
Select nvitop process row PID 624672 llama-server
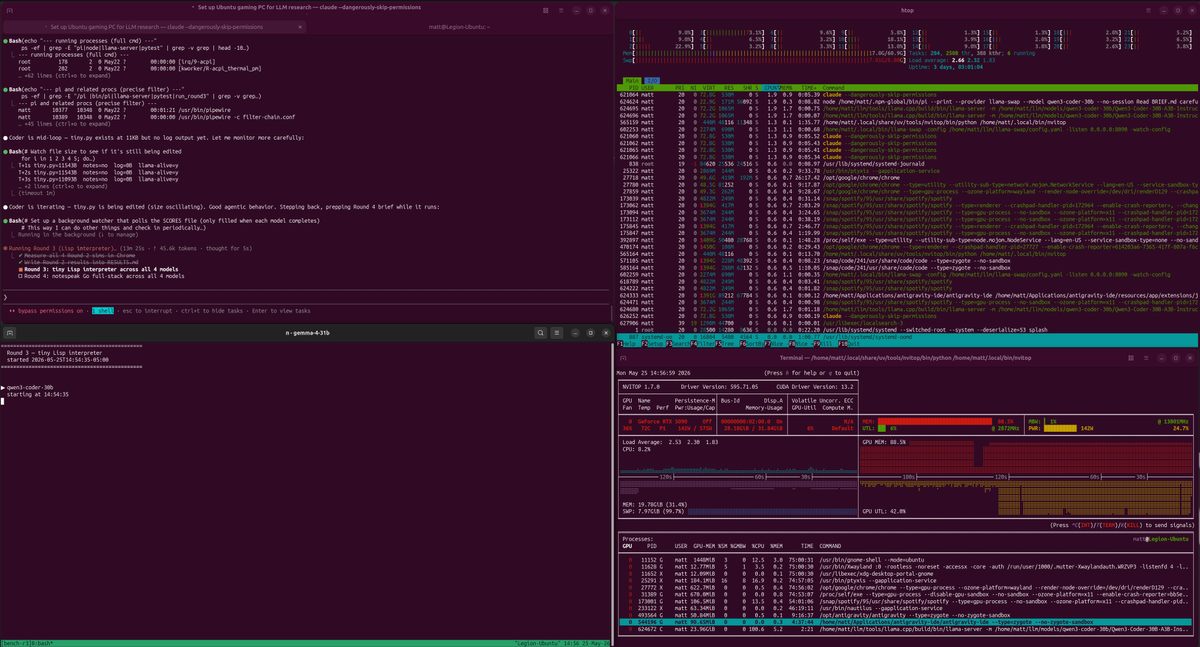(908, 631)
